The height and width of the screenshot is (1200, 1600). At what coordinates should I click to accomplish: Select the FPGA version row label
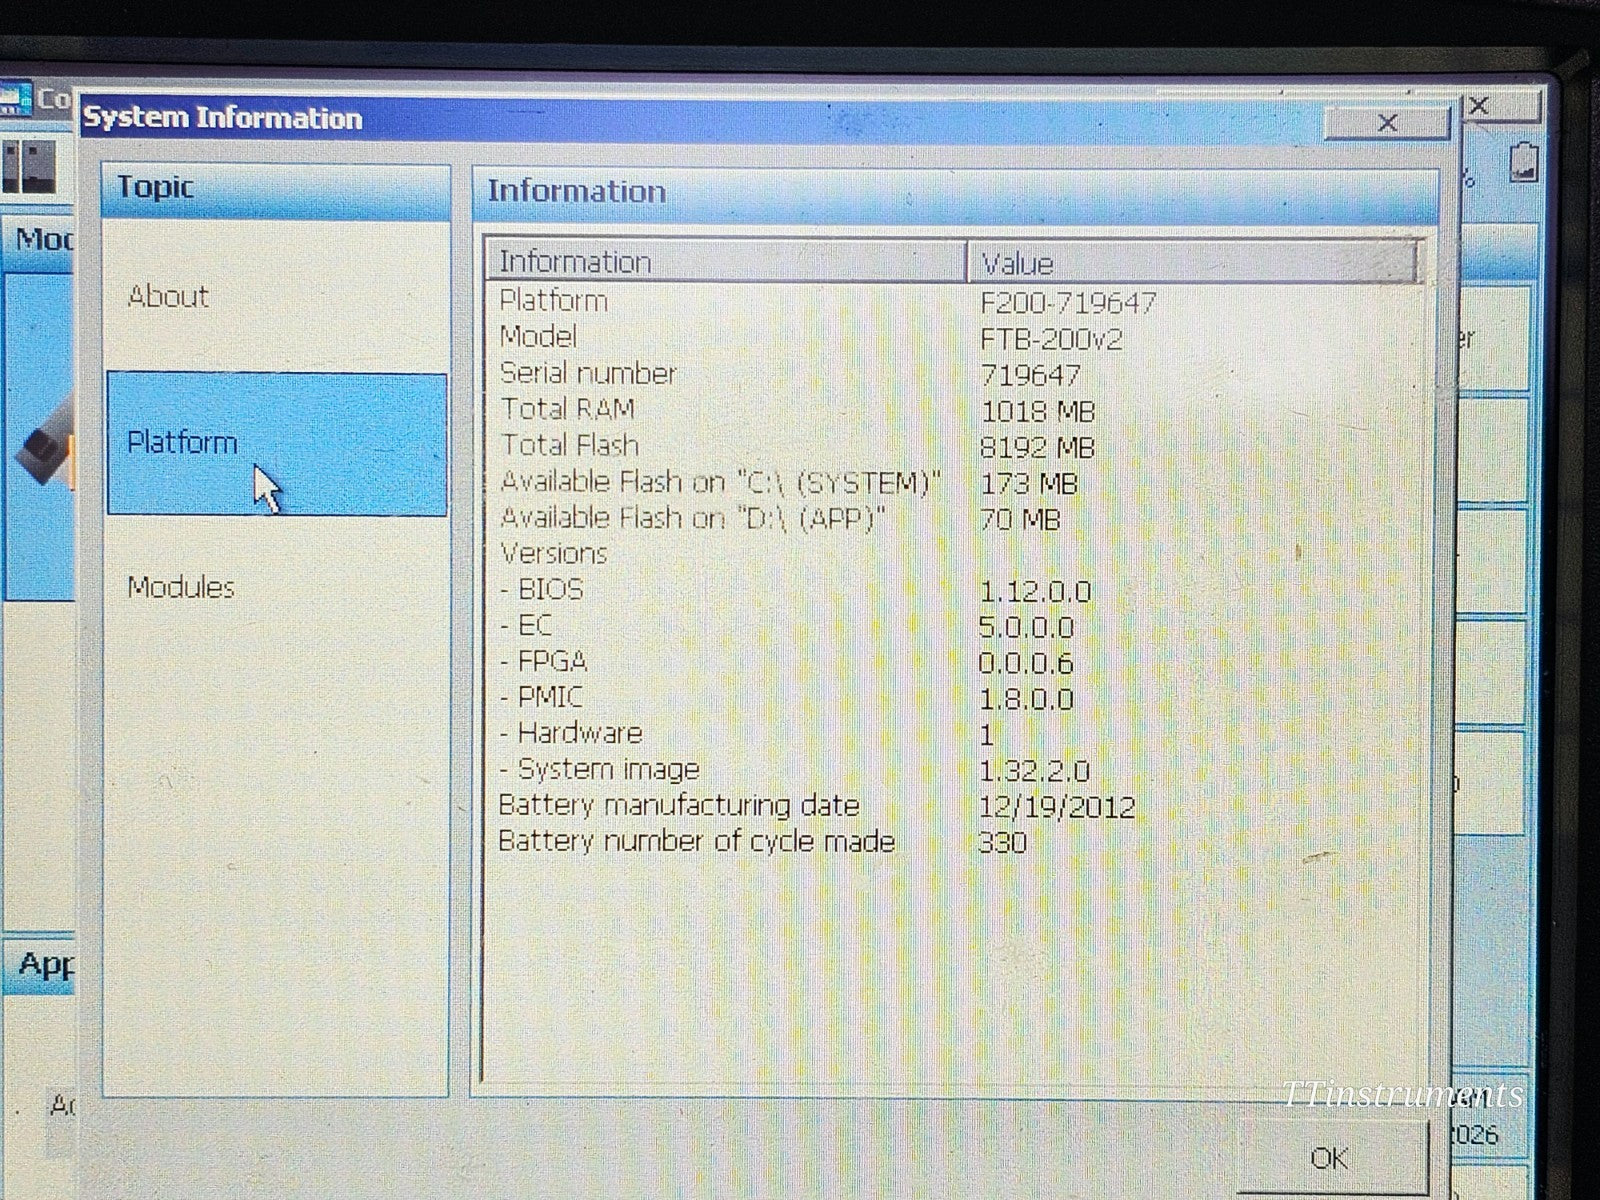point(543,661)
